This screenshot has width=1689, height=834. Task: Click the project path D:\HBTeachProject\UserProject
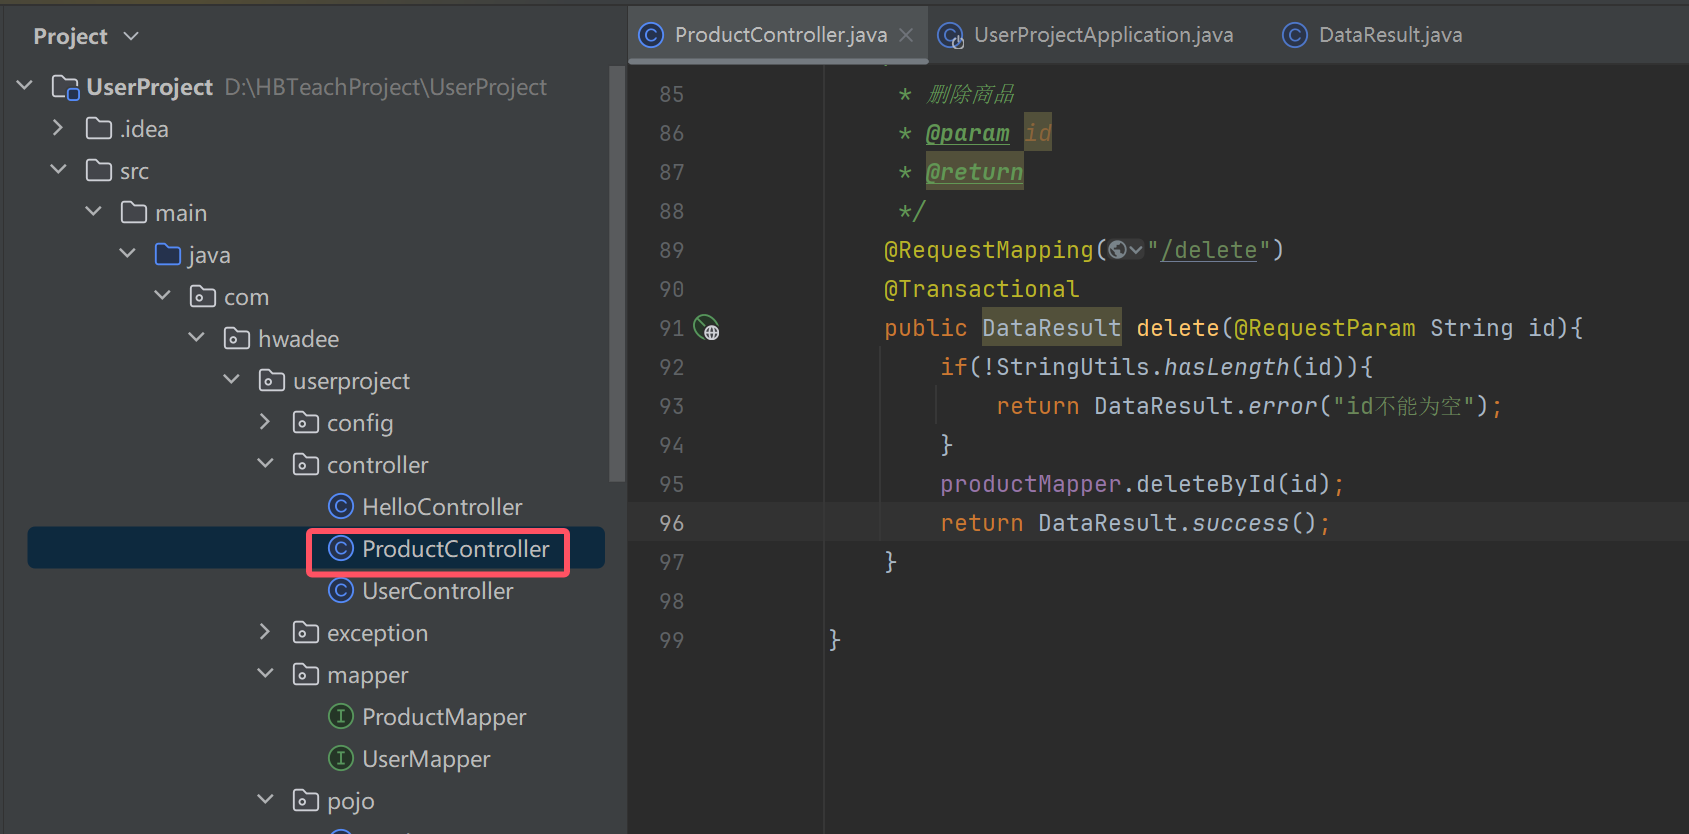pos(386,87)
